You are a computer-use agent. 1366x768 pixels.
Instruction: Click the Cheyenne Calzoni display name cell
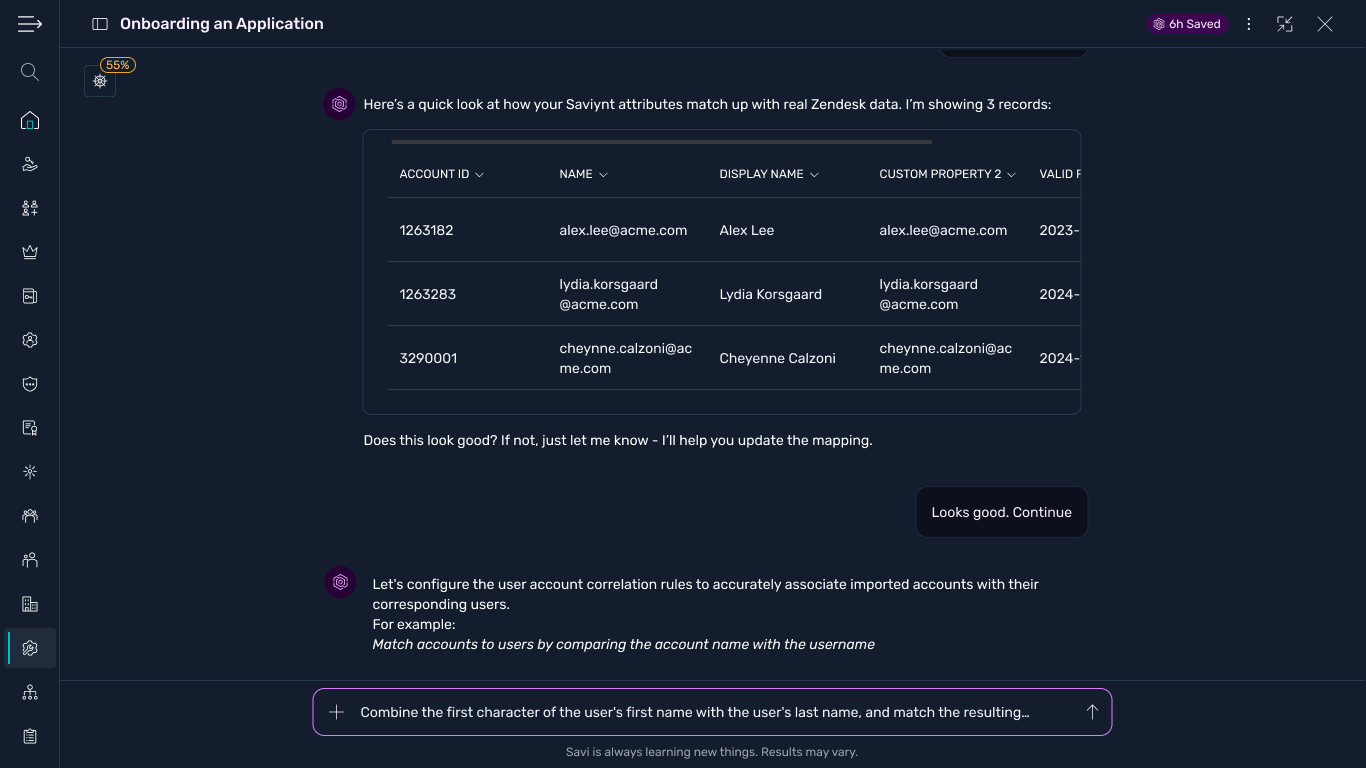[x=778, y=358]
